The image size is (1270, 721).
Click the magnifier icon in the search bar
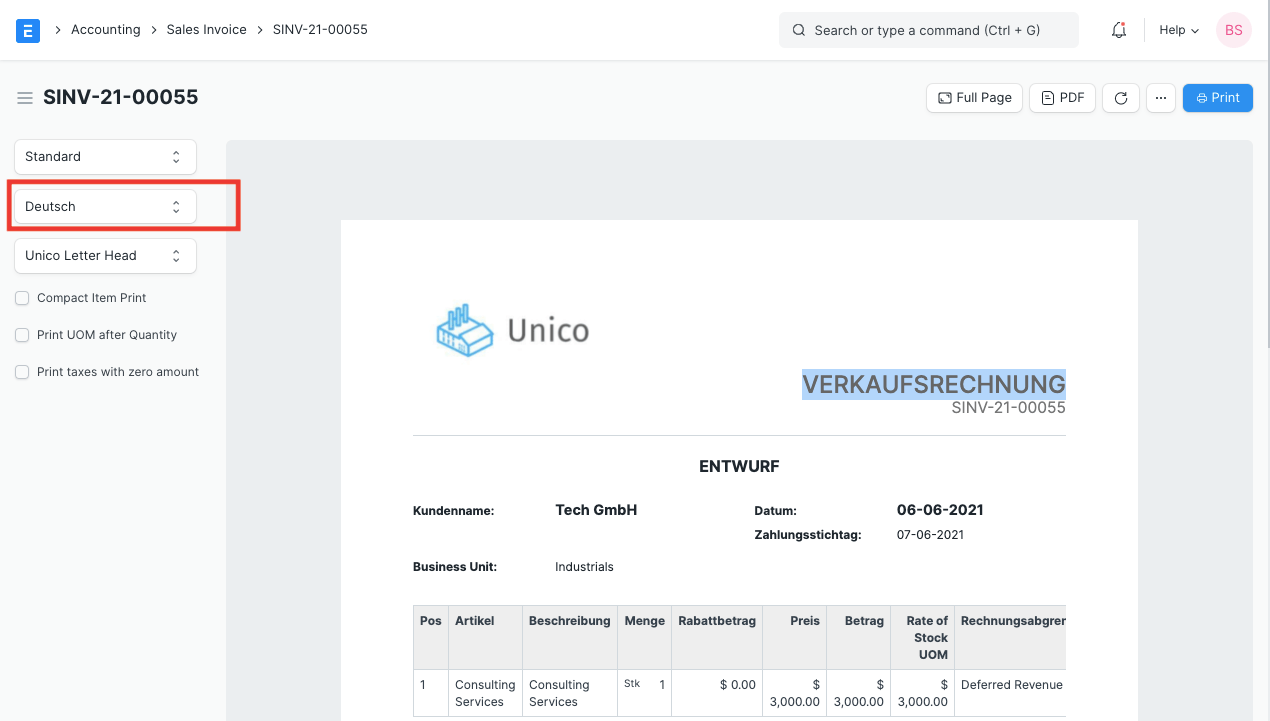click(798, 30)
